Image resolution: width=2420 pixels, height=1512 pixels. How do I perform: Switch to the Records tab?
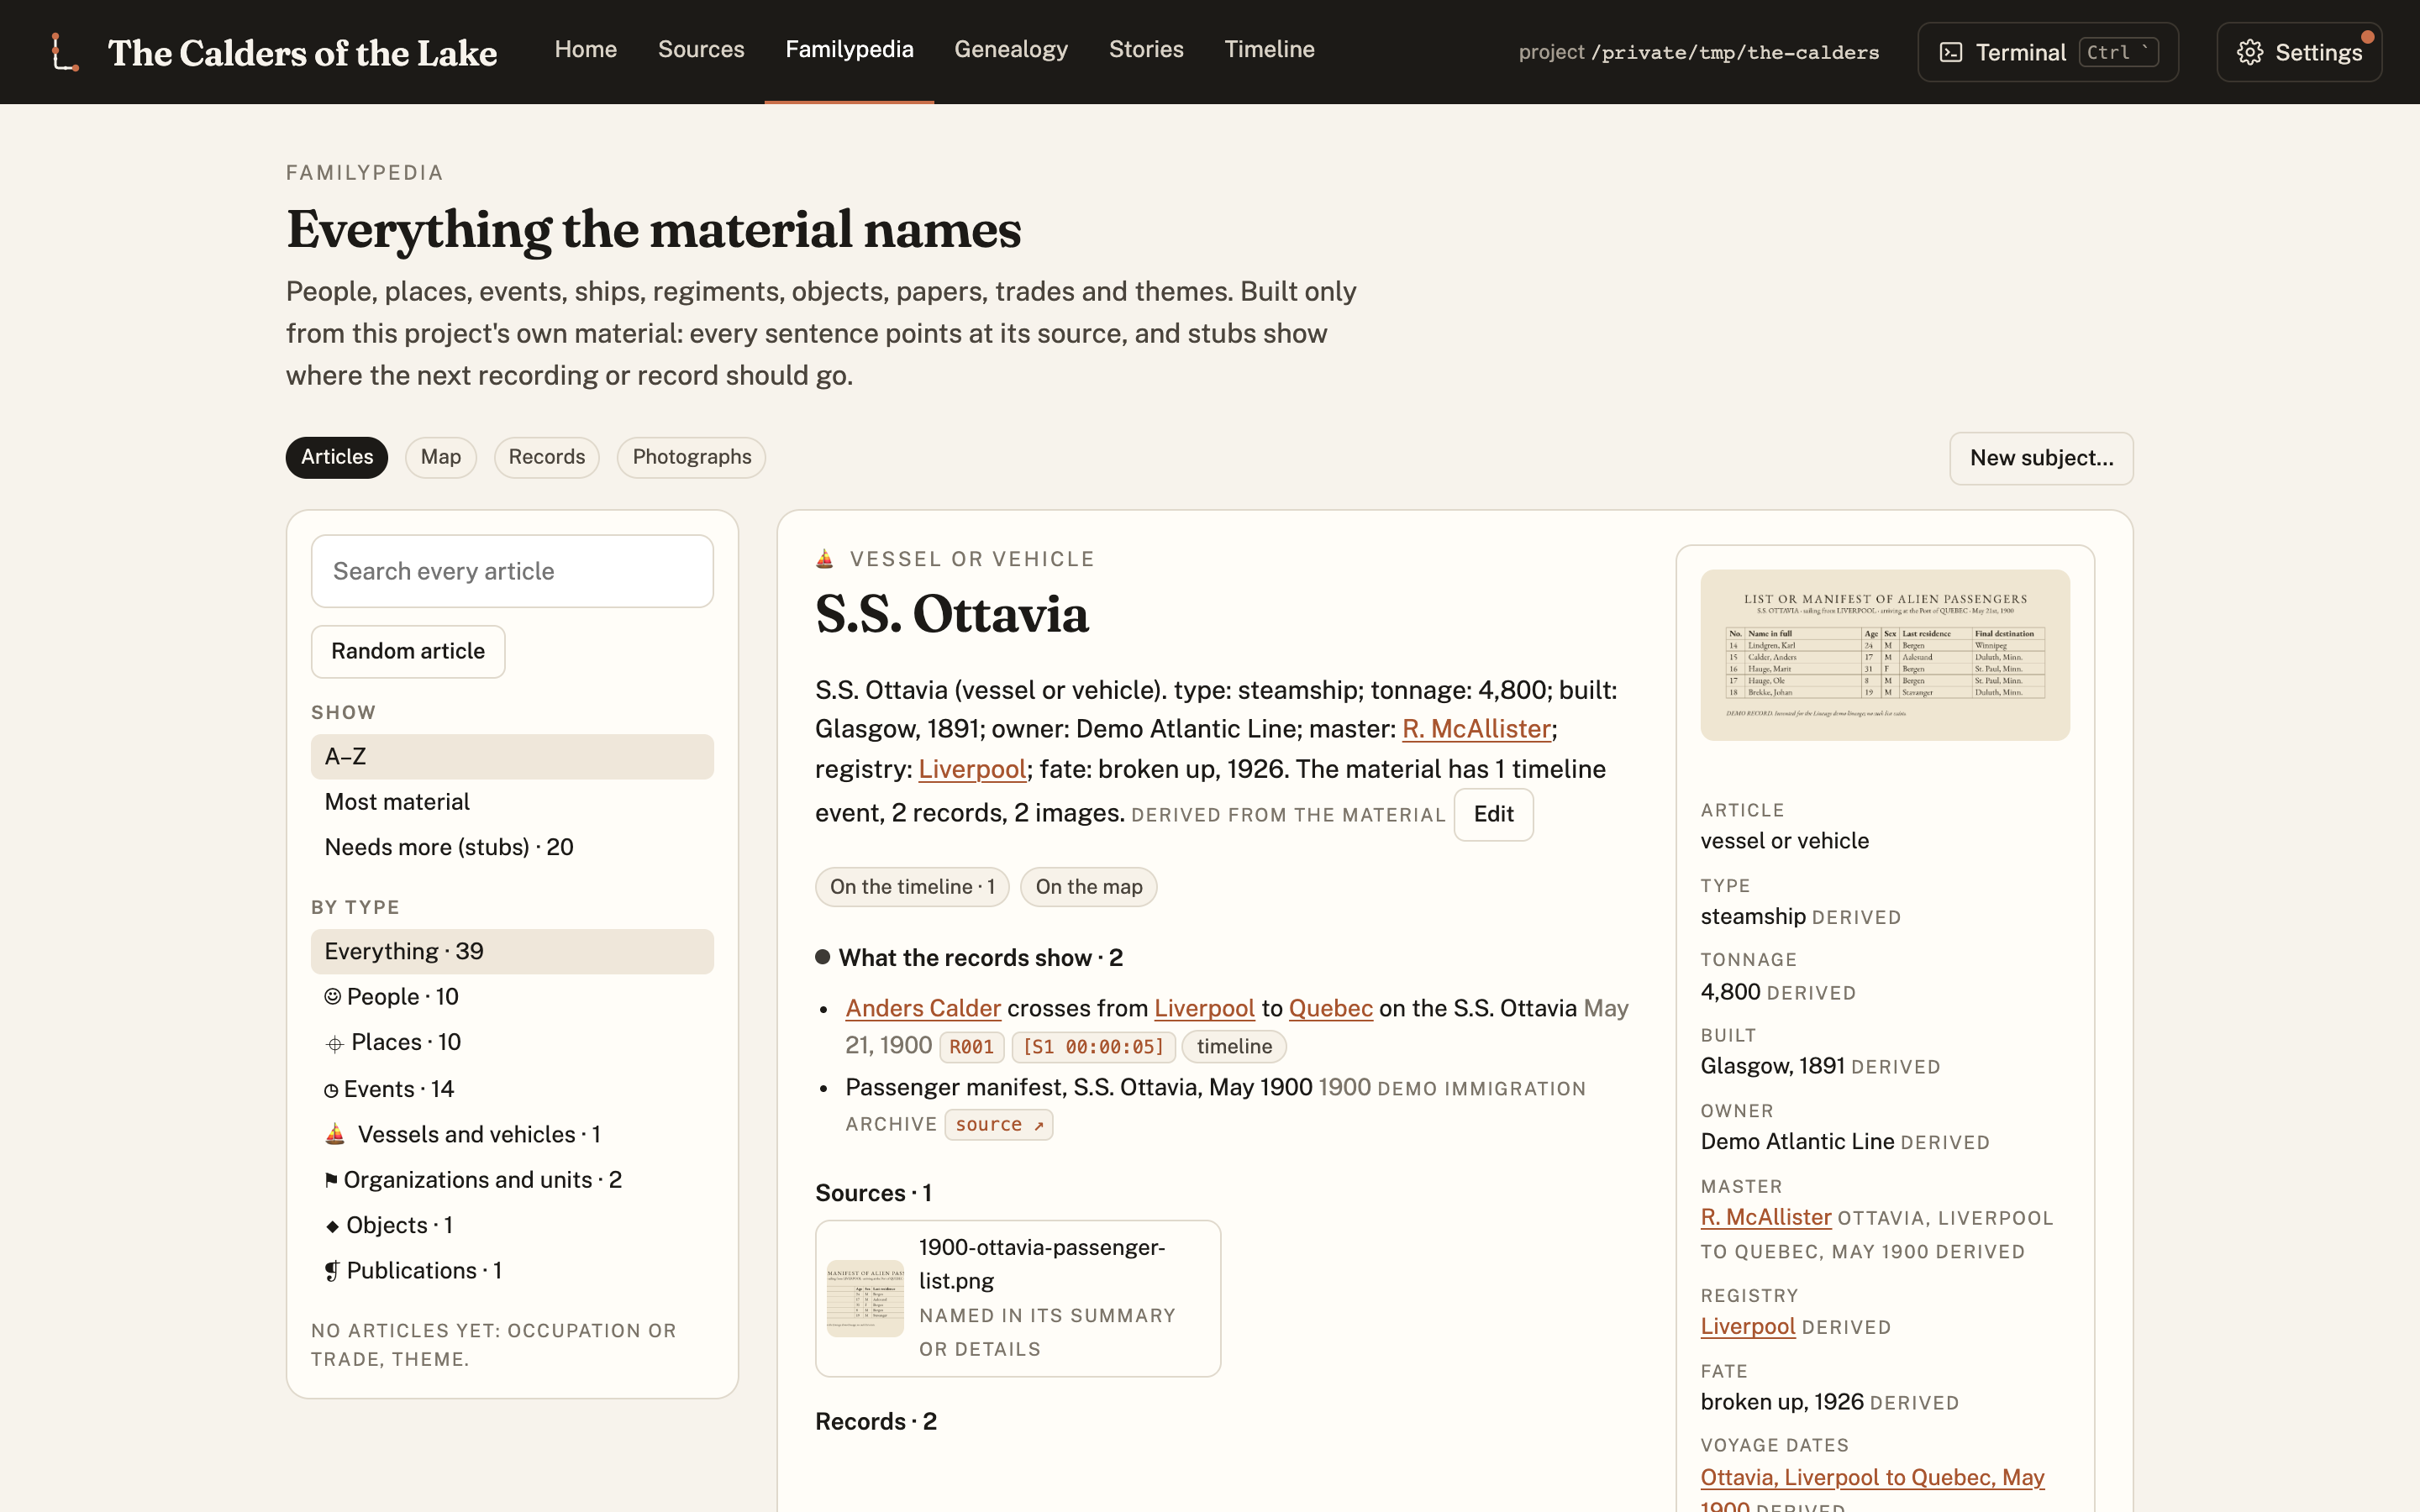[546, 457]
